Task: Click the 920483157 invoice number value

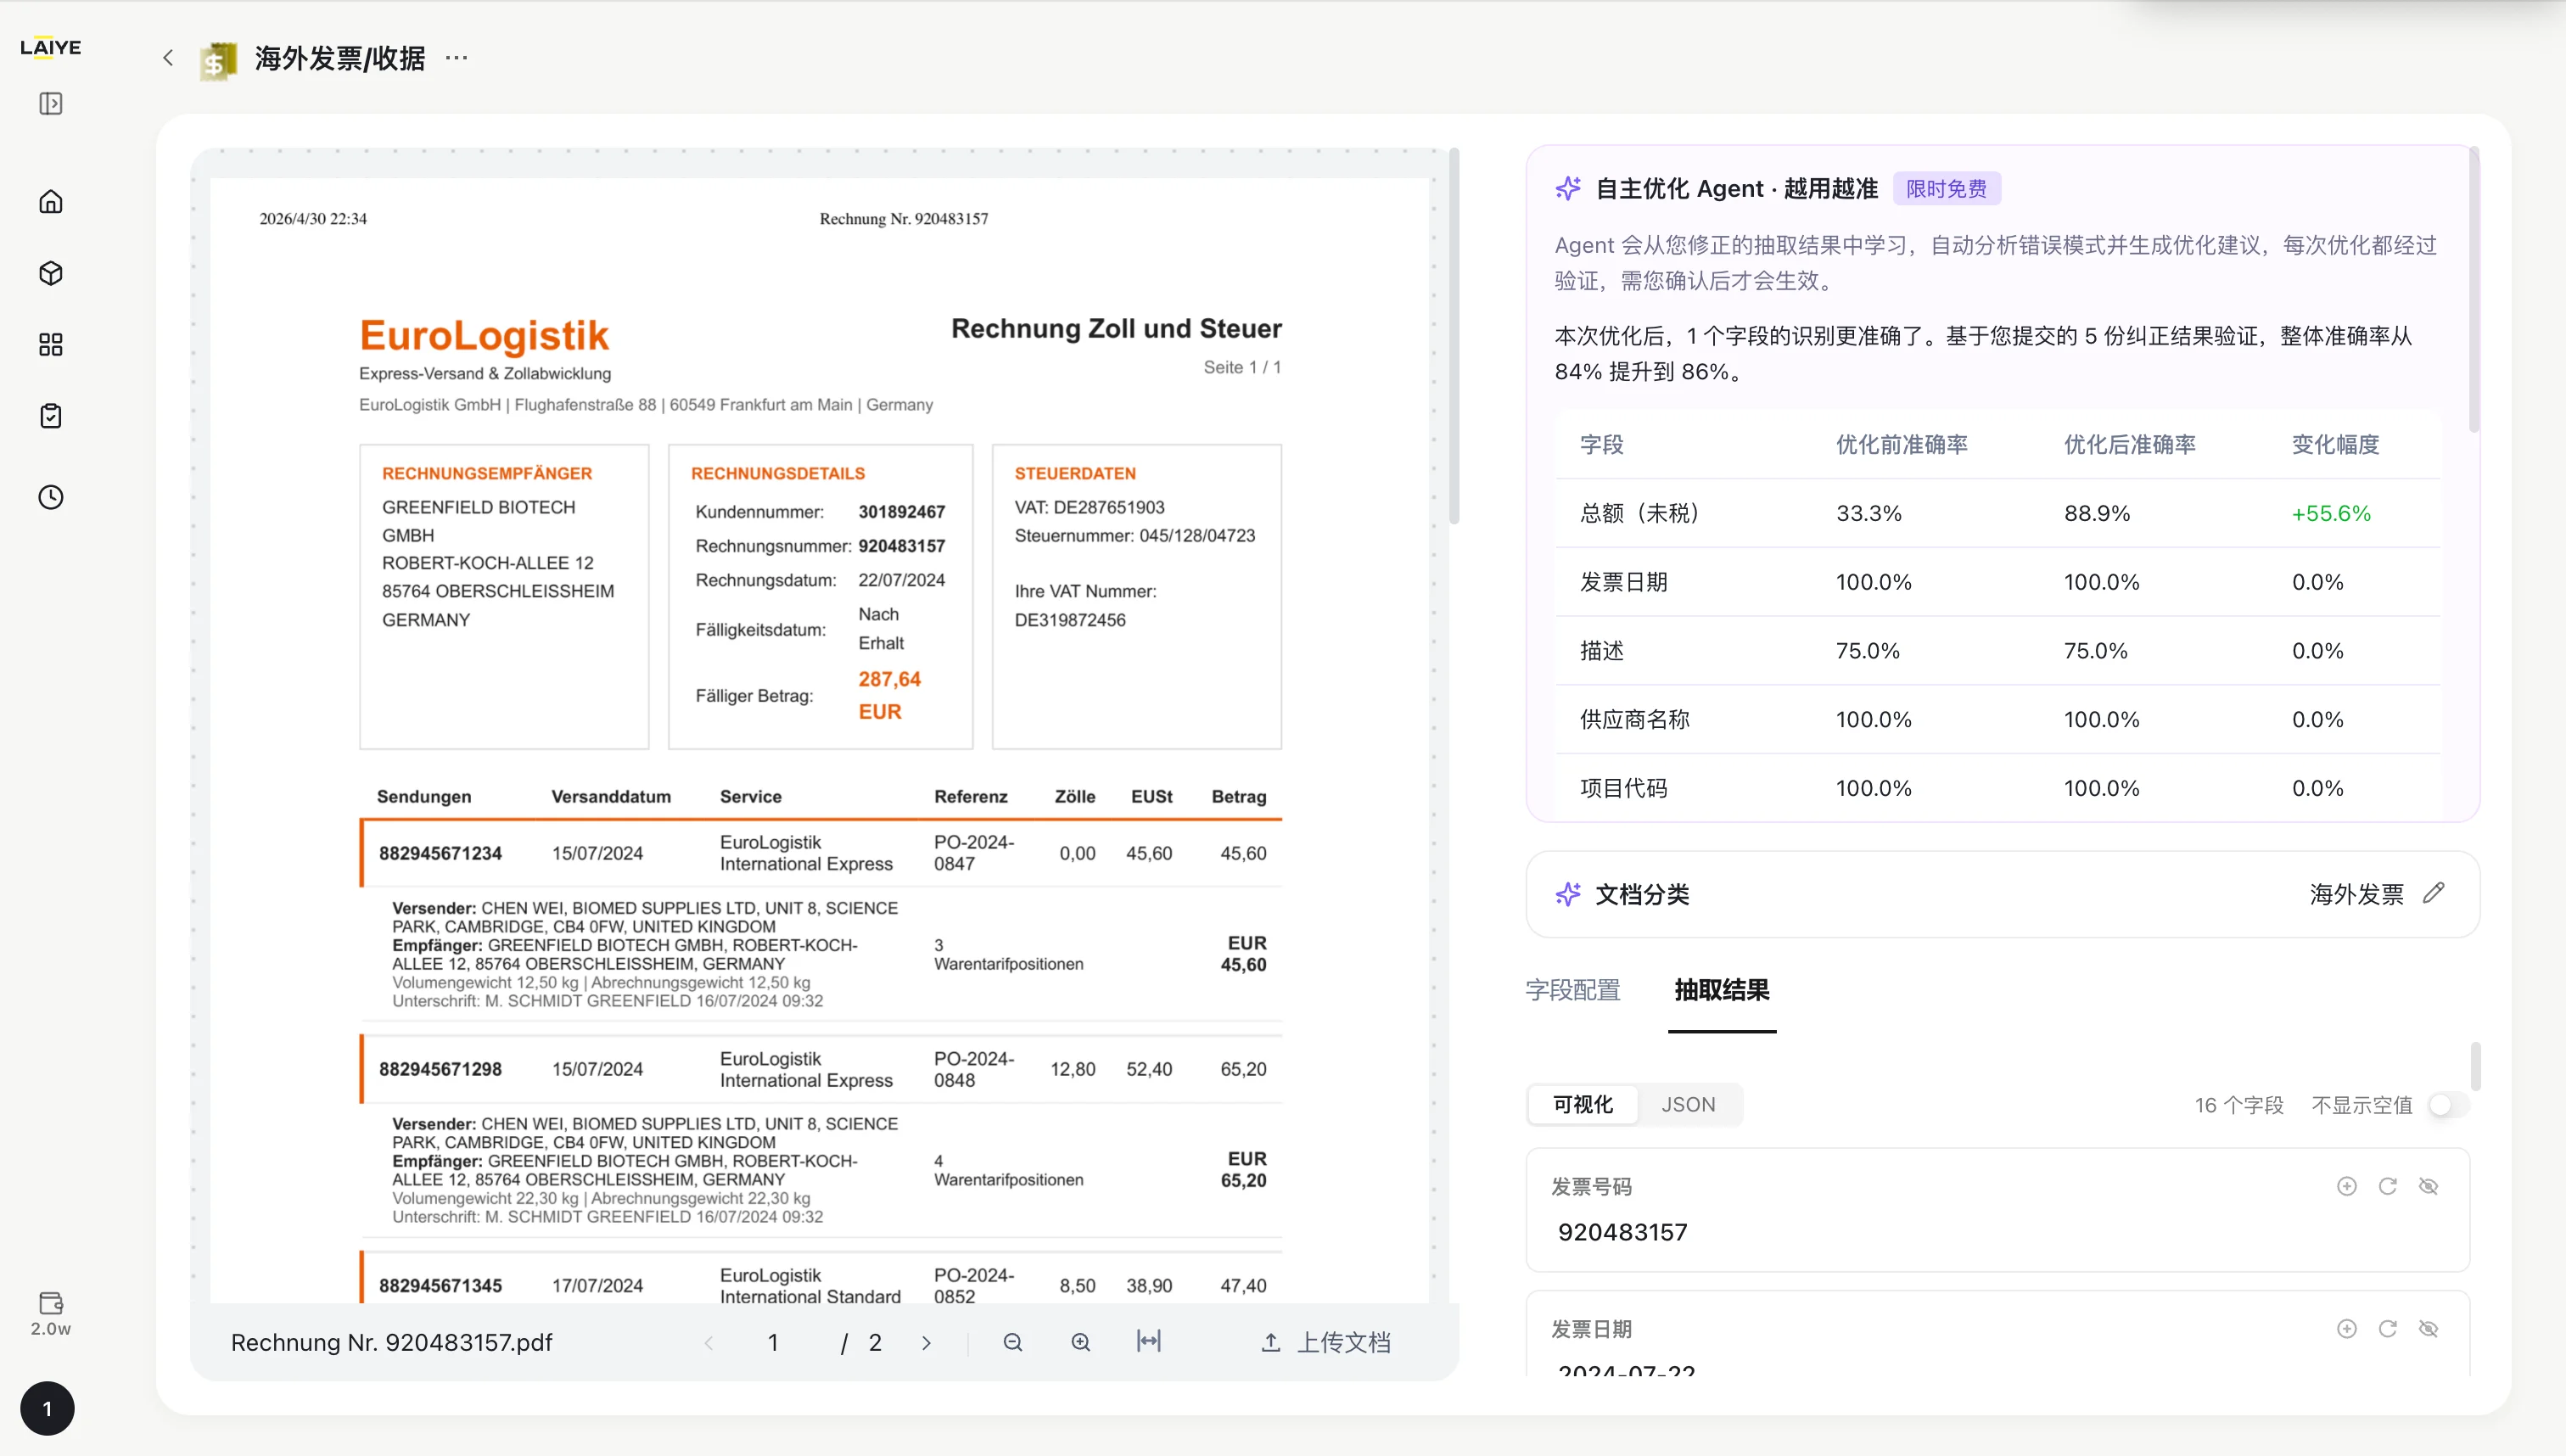Action: click(1622, 1232)
